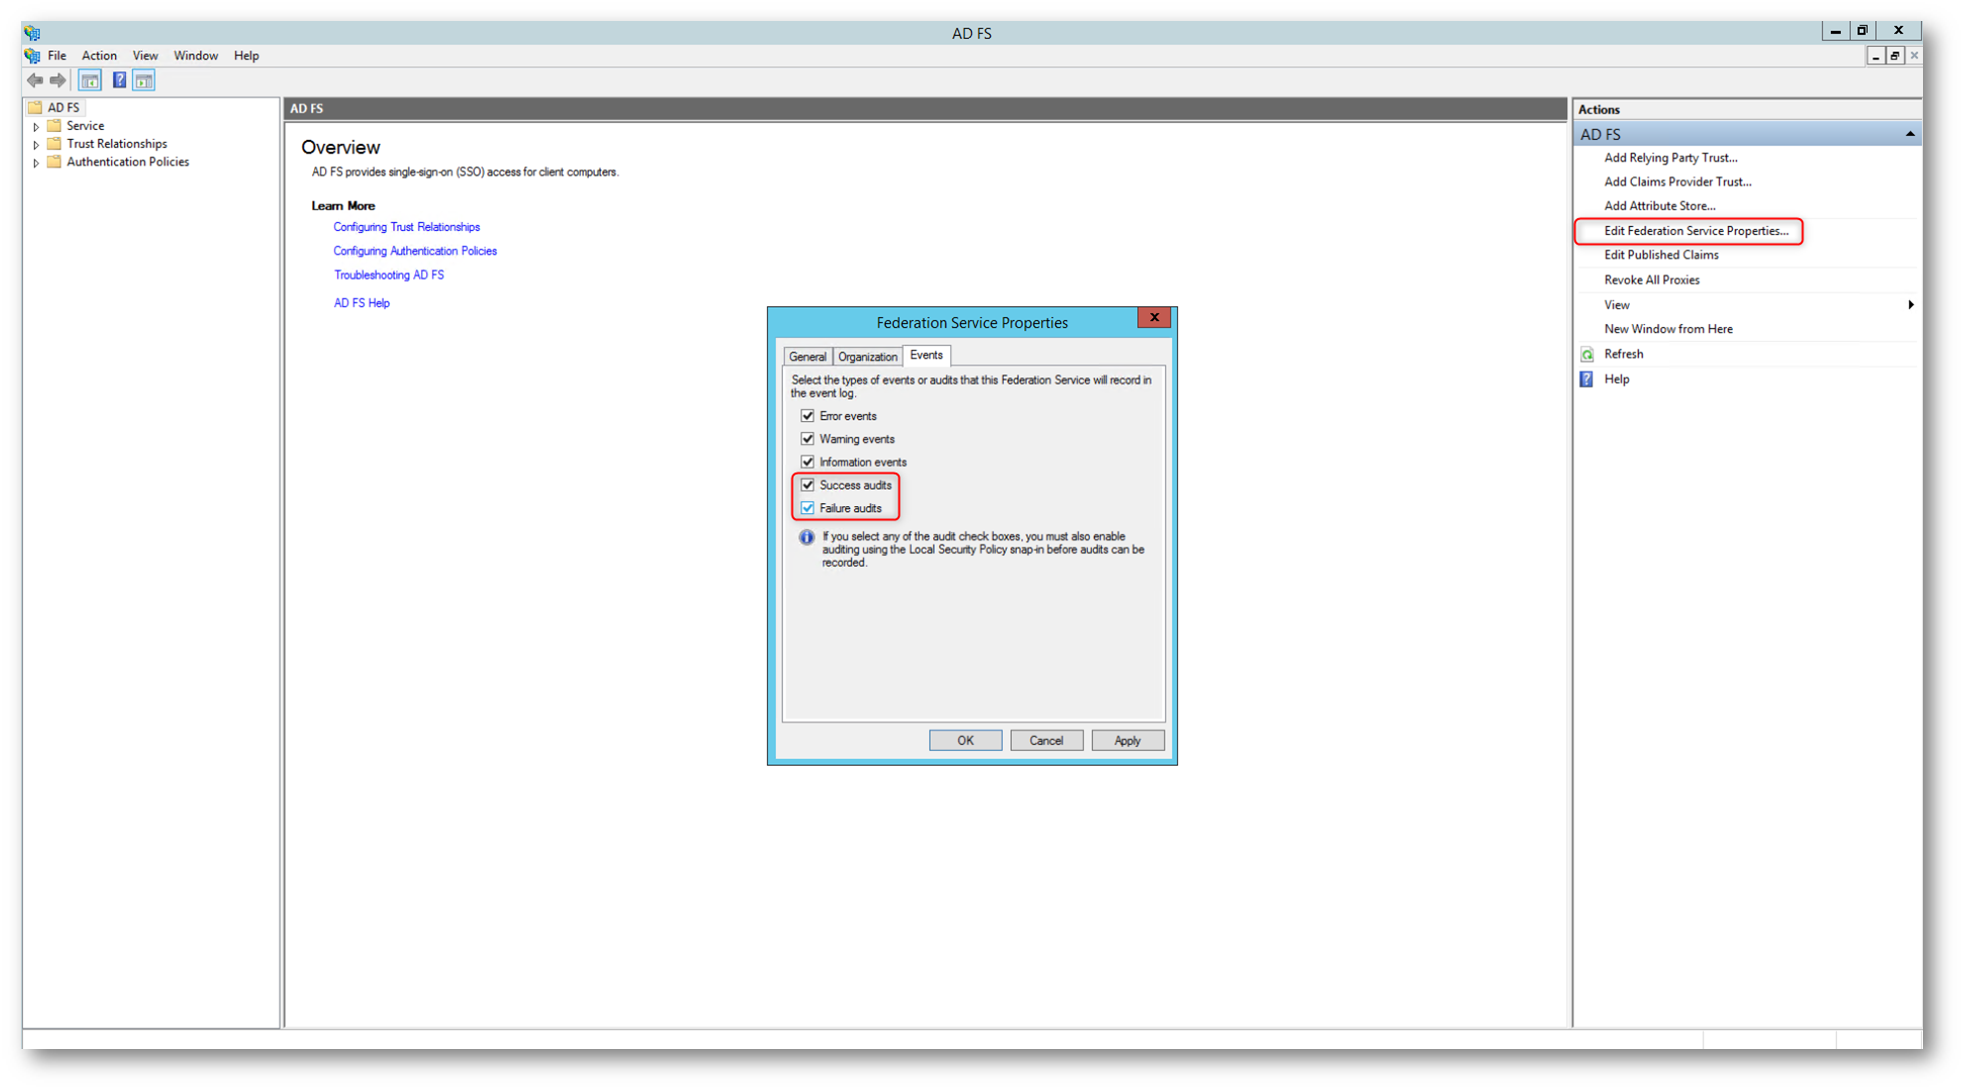Click the Back arrow toolbar icon
The height and width of the screenshot is (1091, 1965).
click(35, 80)
